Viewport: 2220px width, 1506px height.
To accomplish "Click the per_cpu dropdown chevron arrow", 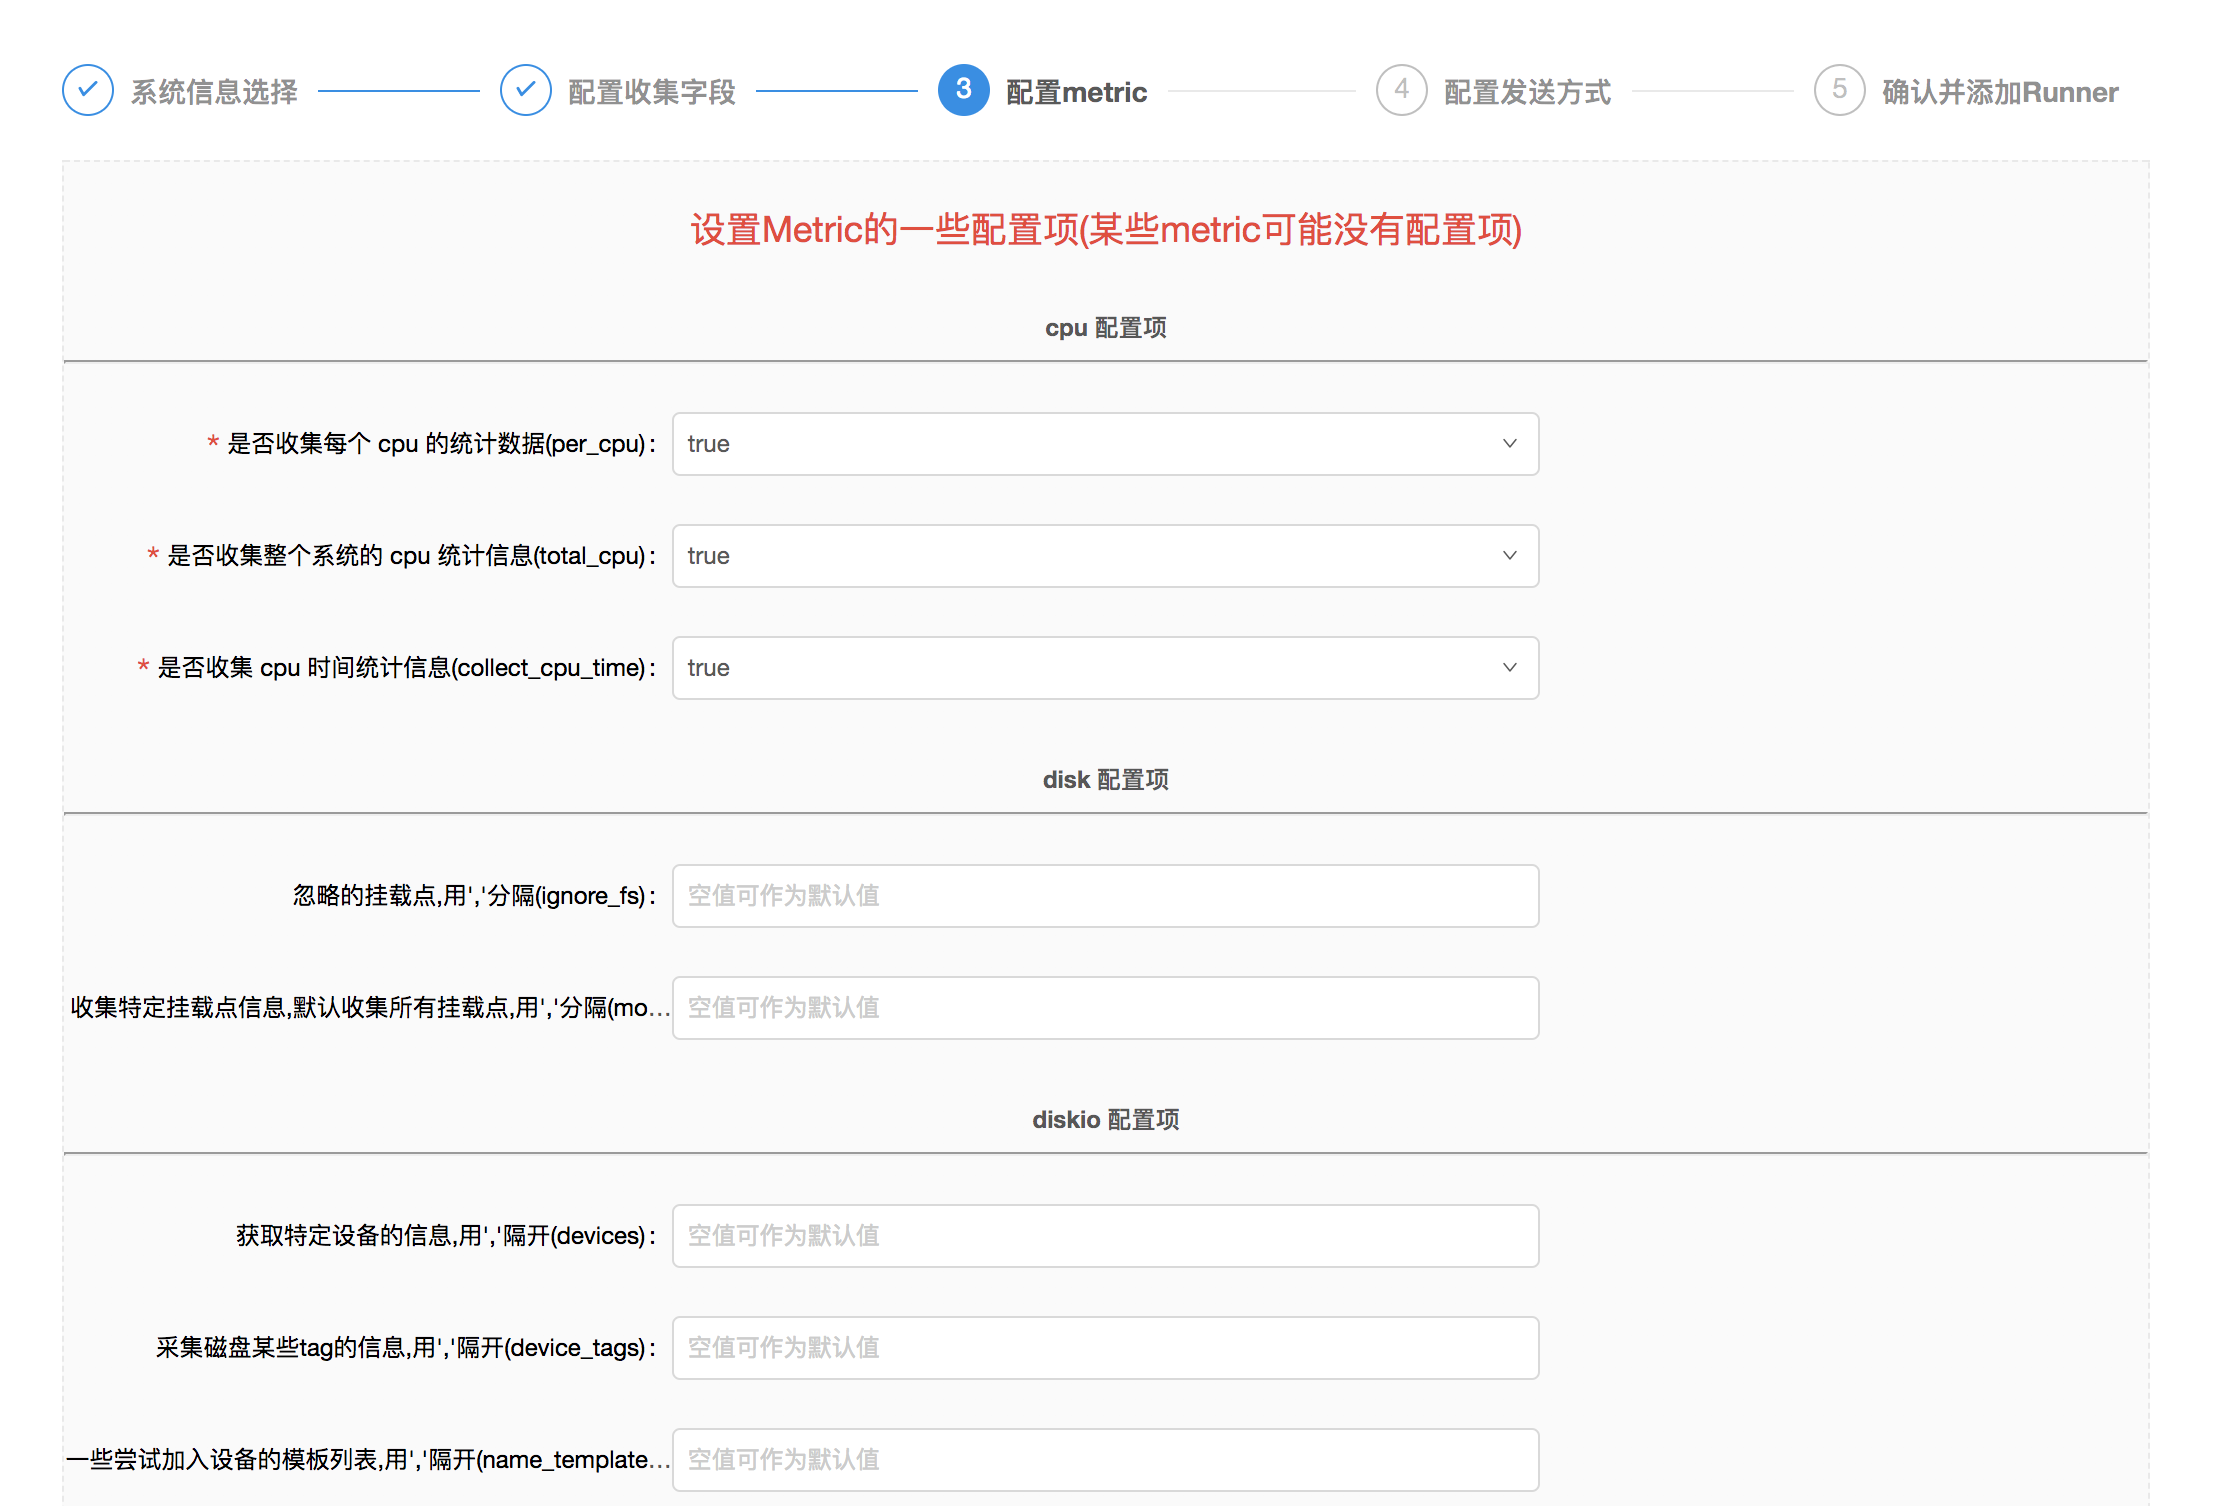I will [1509, 444].
